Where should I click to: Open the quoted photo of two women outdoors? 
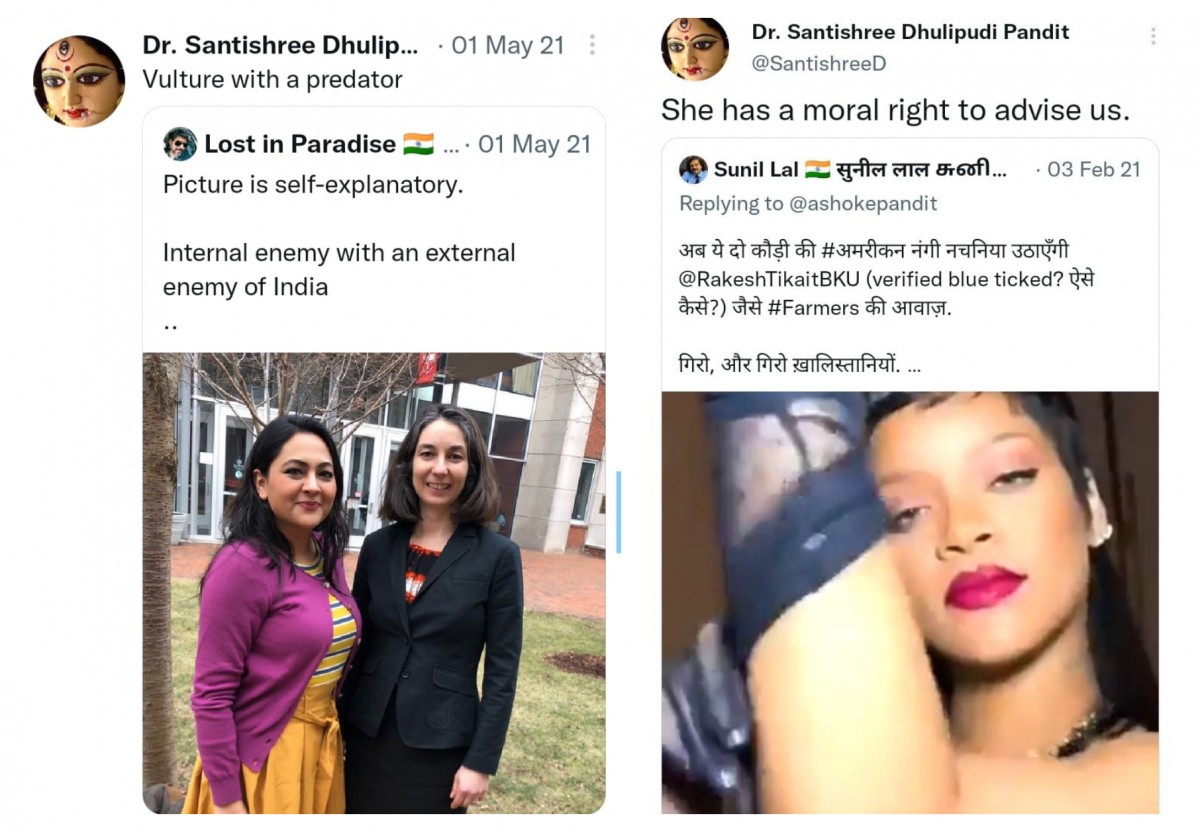point(374,582)
